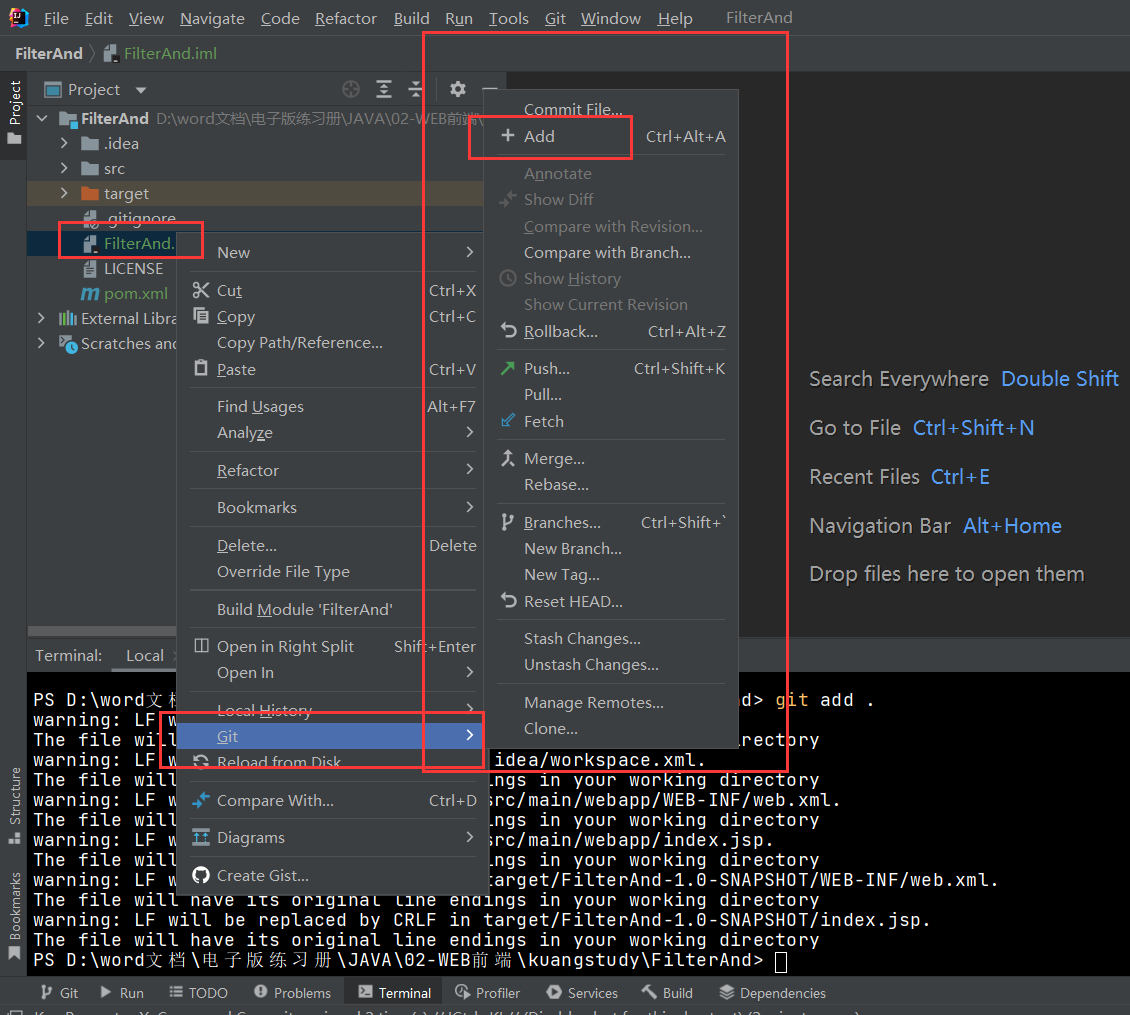Open the Problems view
This screenshot has height=1015, width=1130.
coord(292,992)
